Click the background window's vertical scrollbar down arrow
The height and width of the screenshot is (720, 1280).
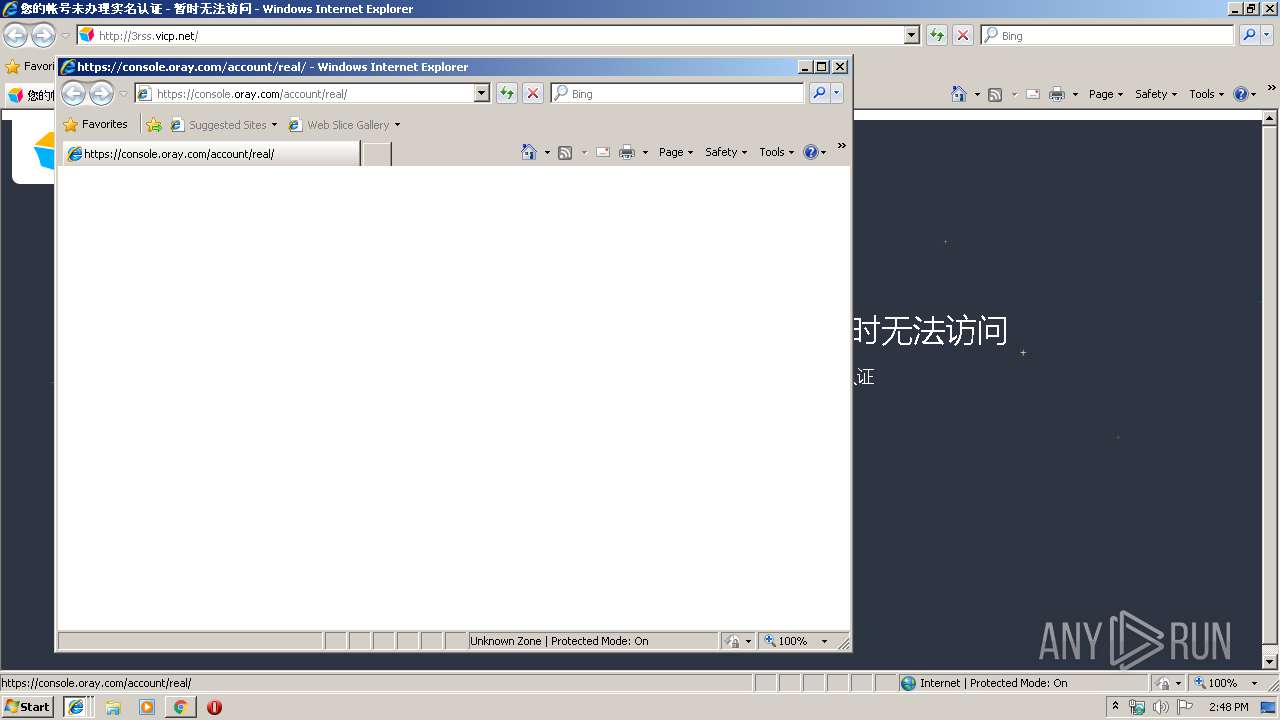[1271, 661]
